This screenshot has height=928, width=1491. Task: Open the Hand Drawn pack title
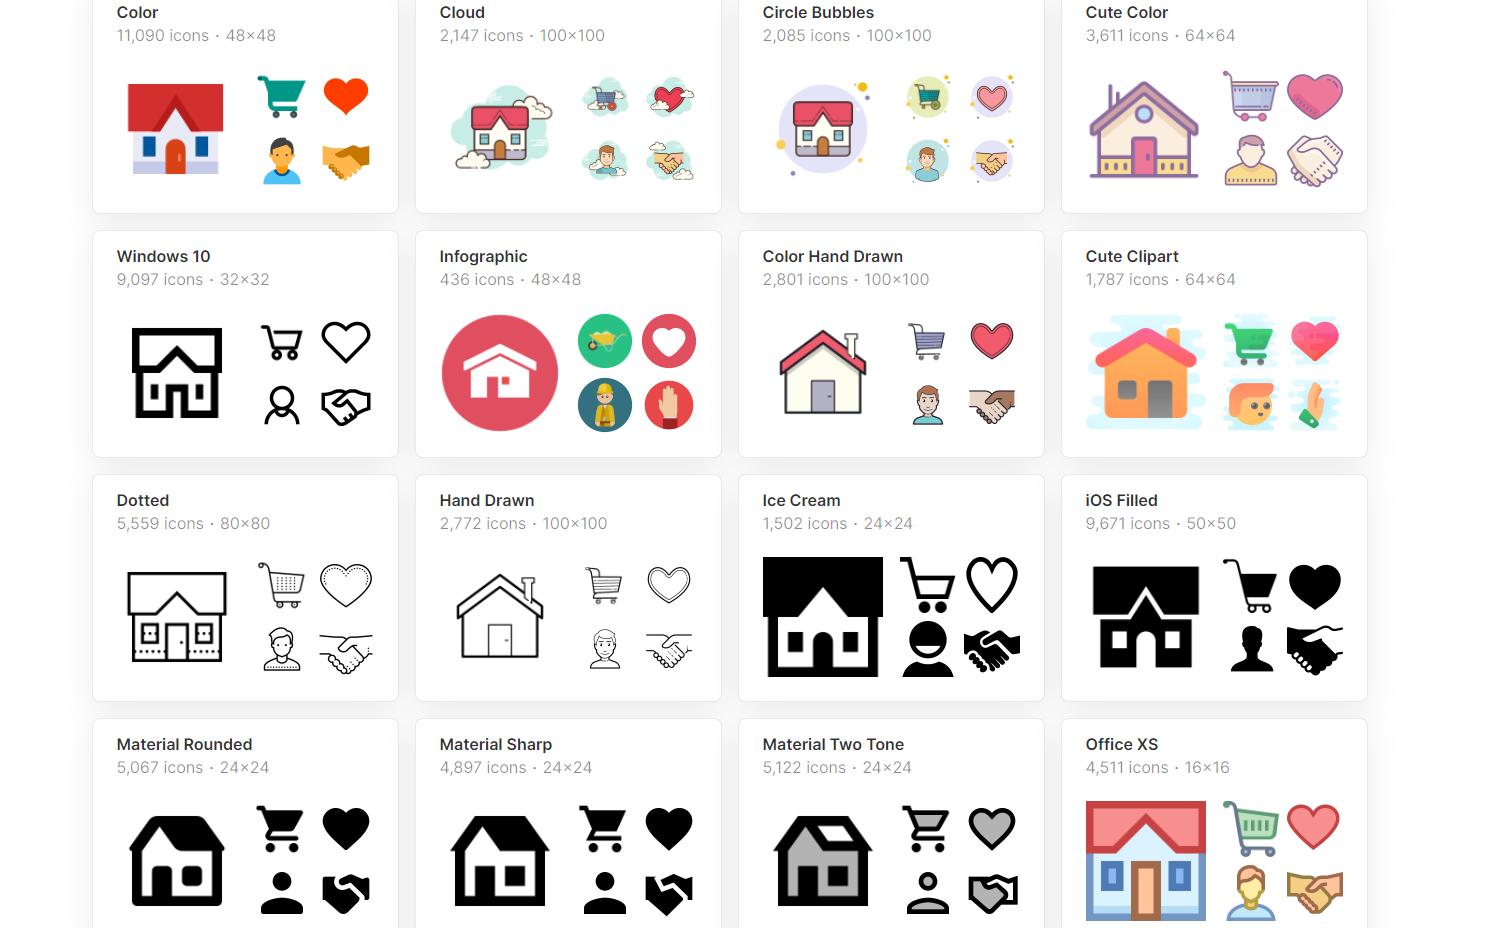point(486,500)
